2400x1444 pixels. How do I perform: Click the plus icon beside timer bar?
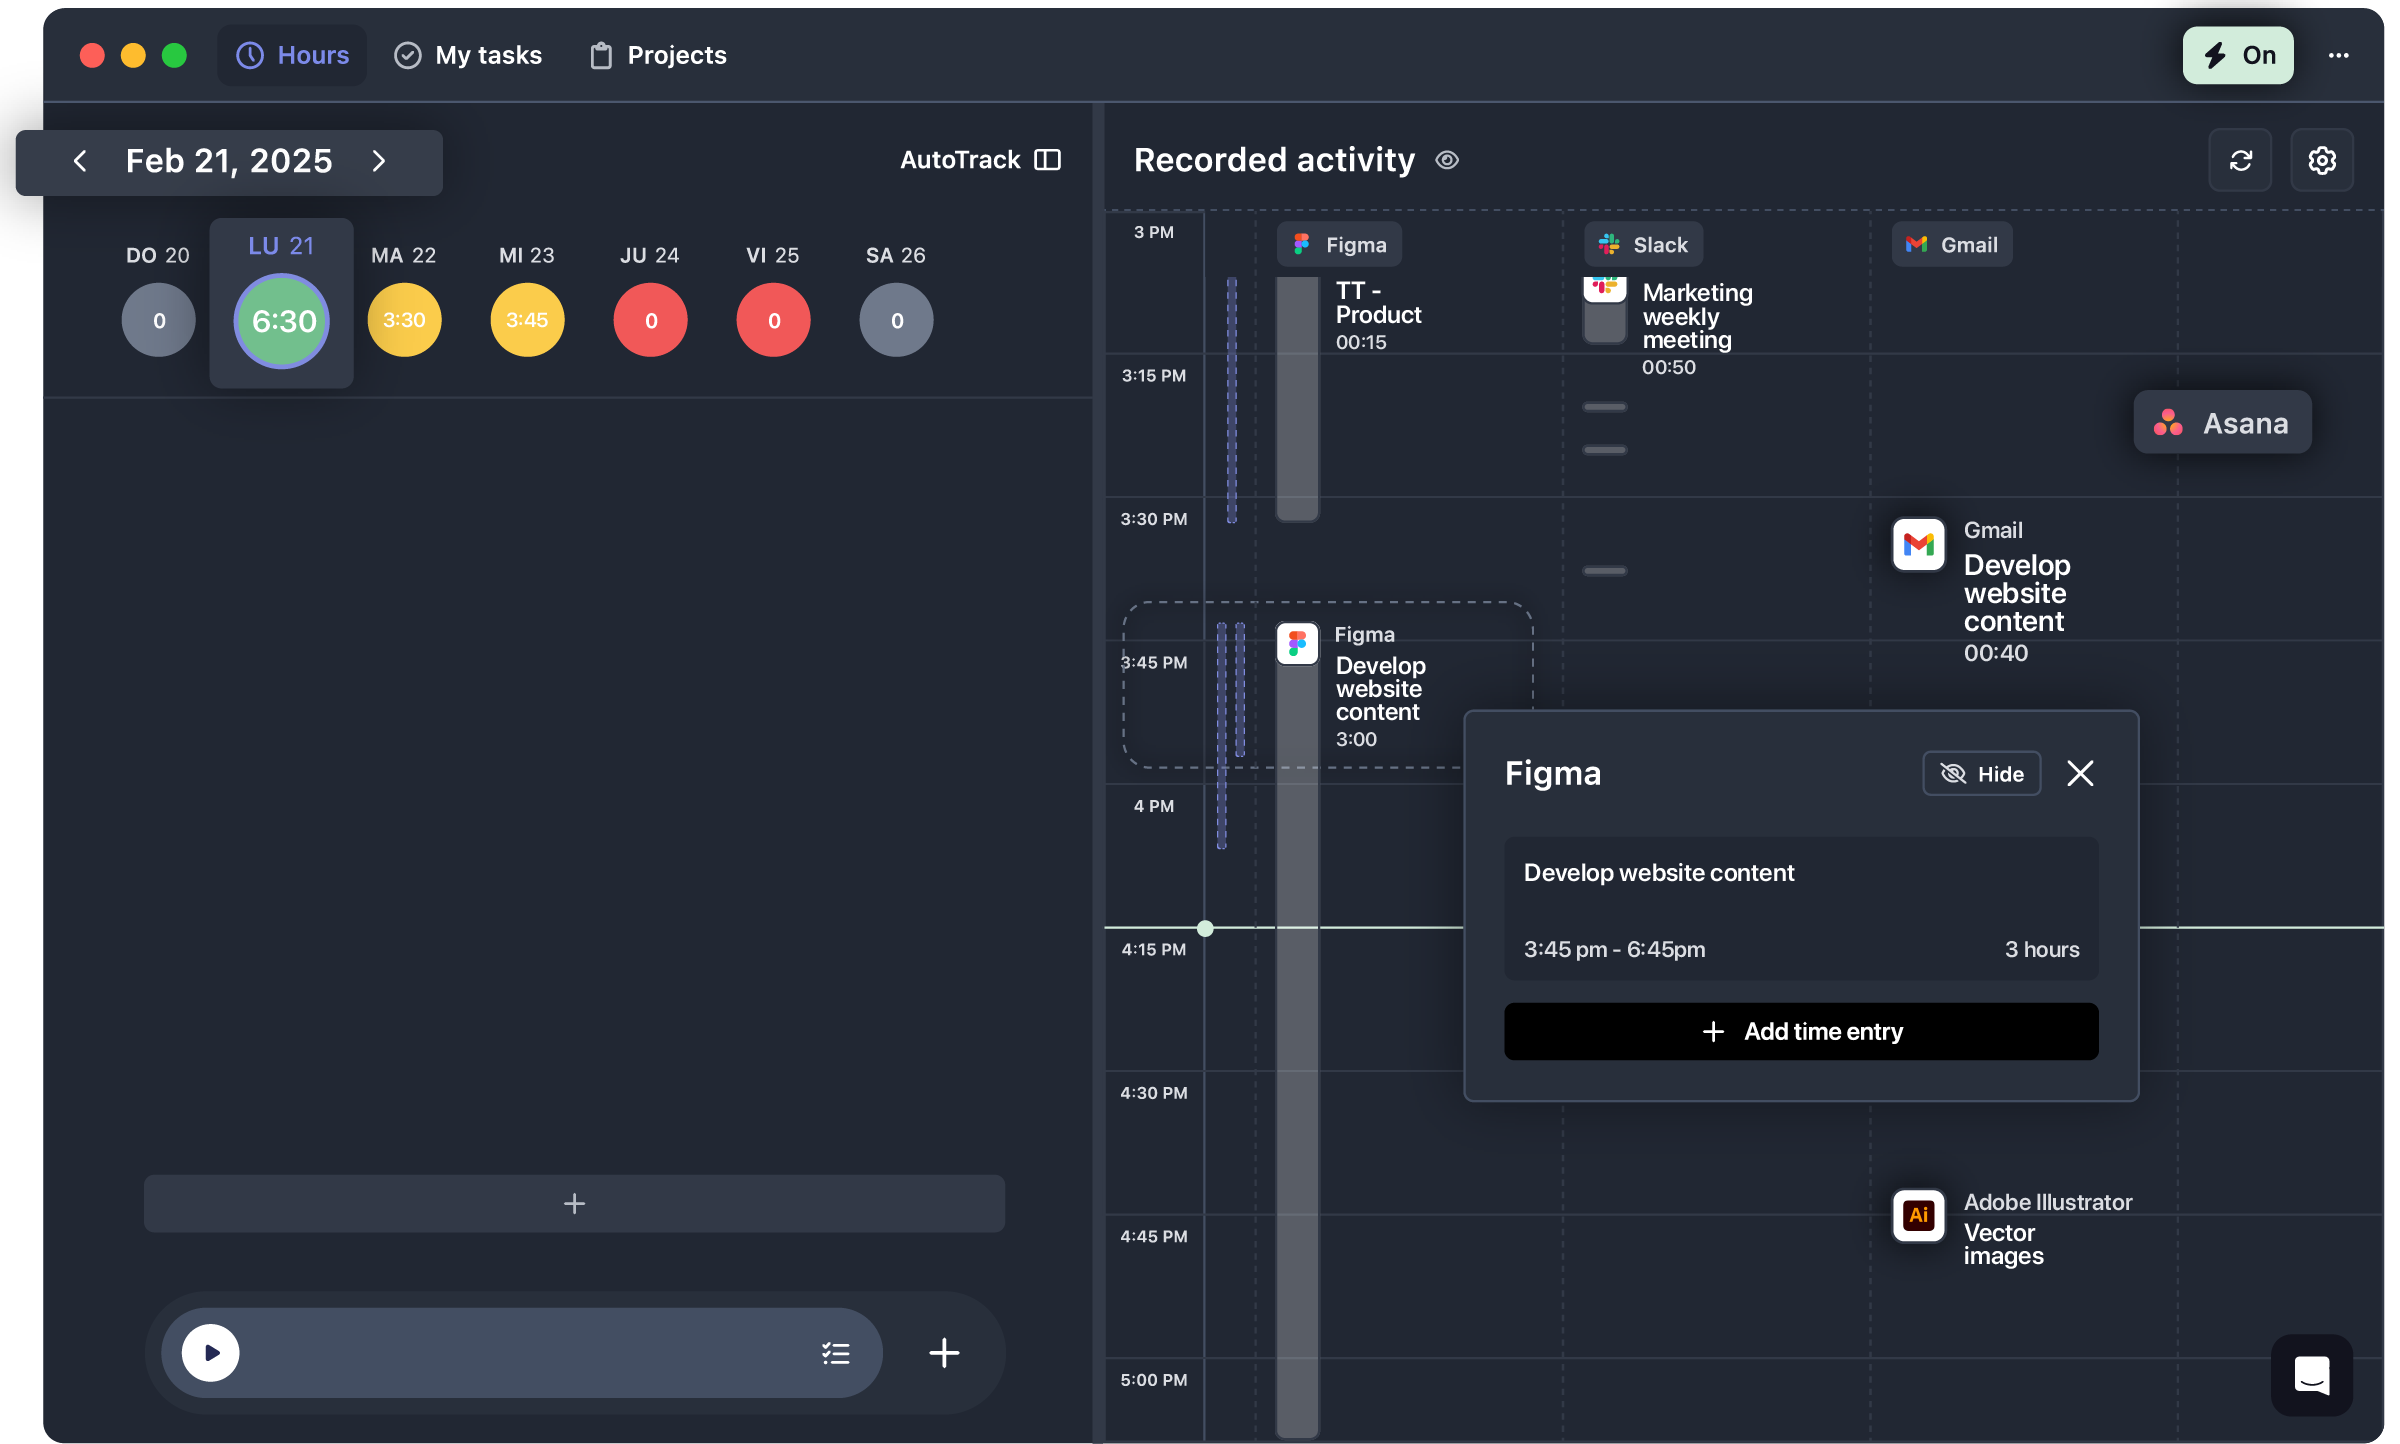[x=943, y=1353]
